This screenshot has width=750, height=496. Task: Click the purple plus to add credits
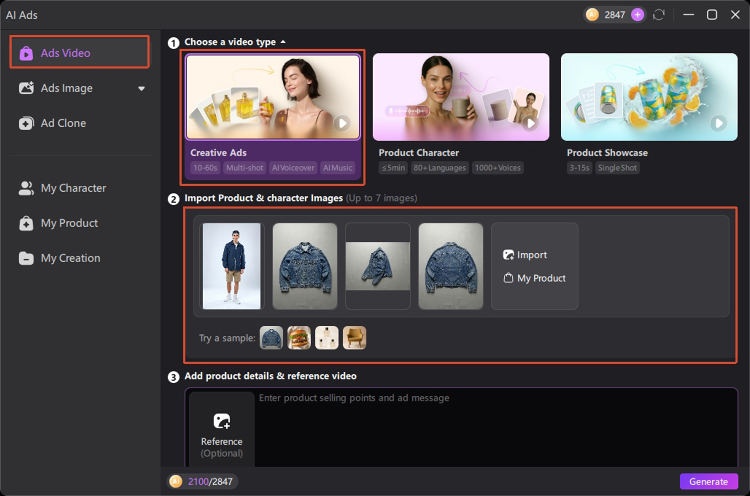(637, 15)
